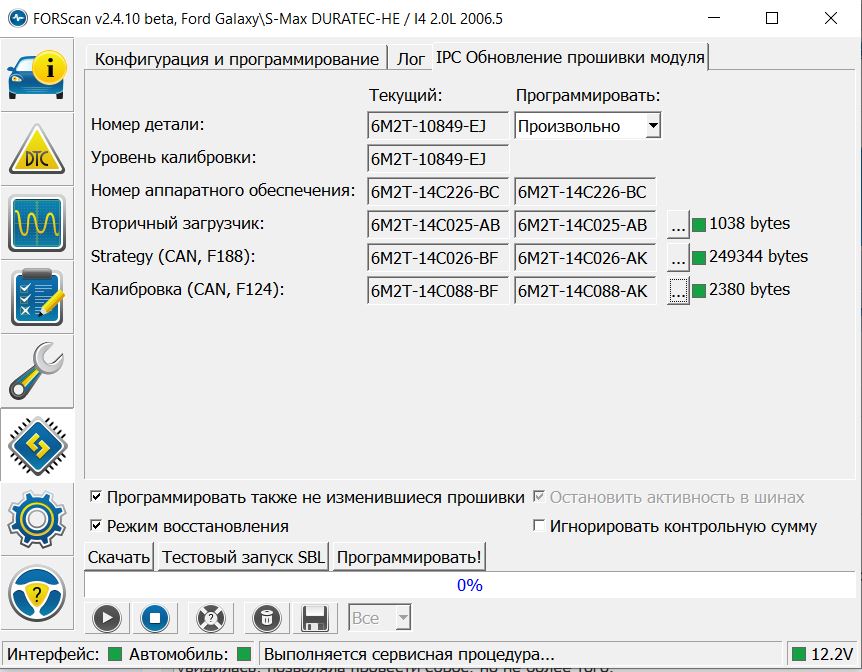This screenshot has width=862, height=672.
Task: Browse file for Strategy (CAN, F188)
Action: [x=679, y=258]
